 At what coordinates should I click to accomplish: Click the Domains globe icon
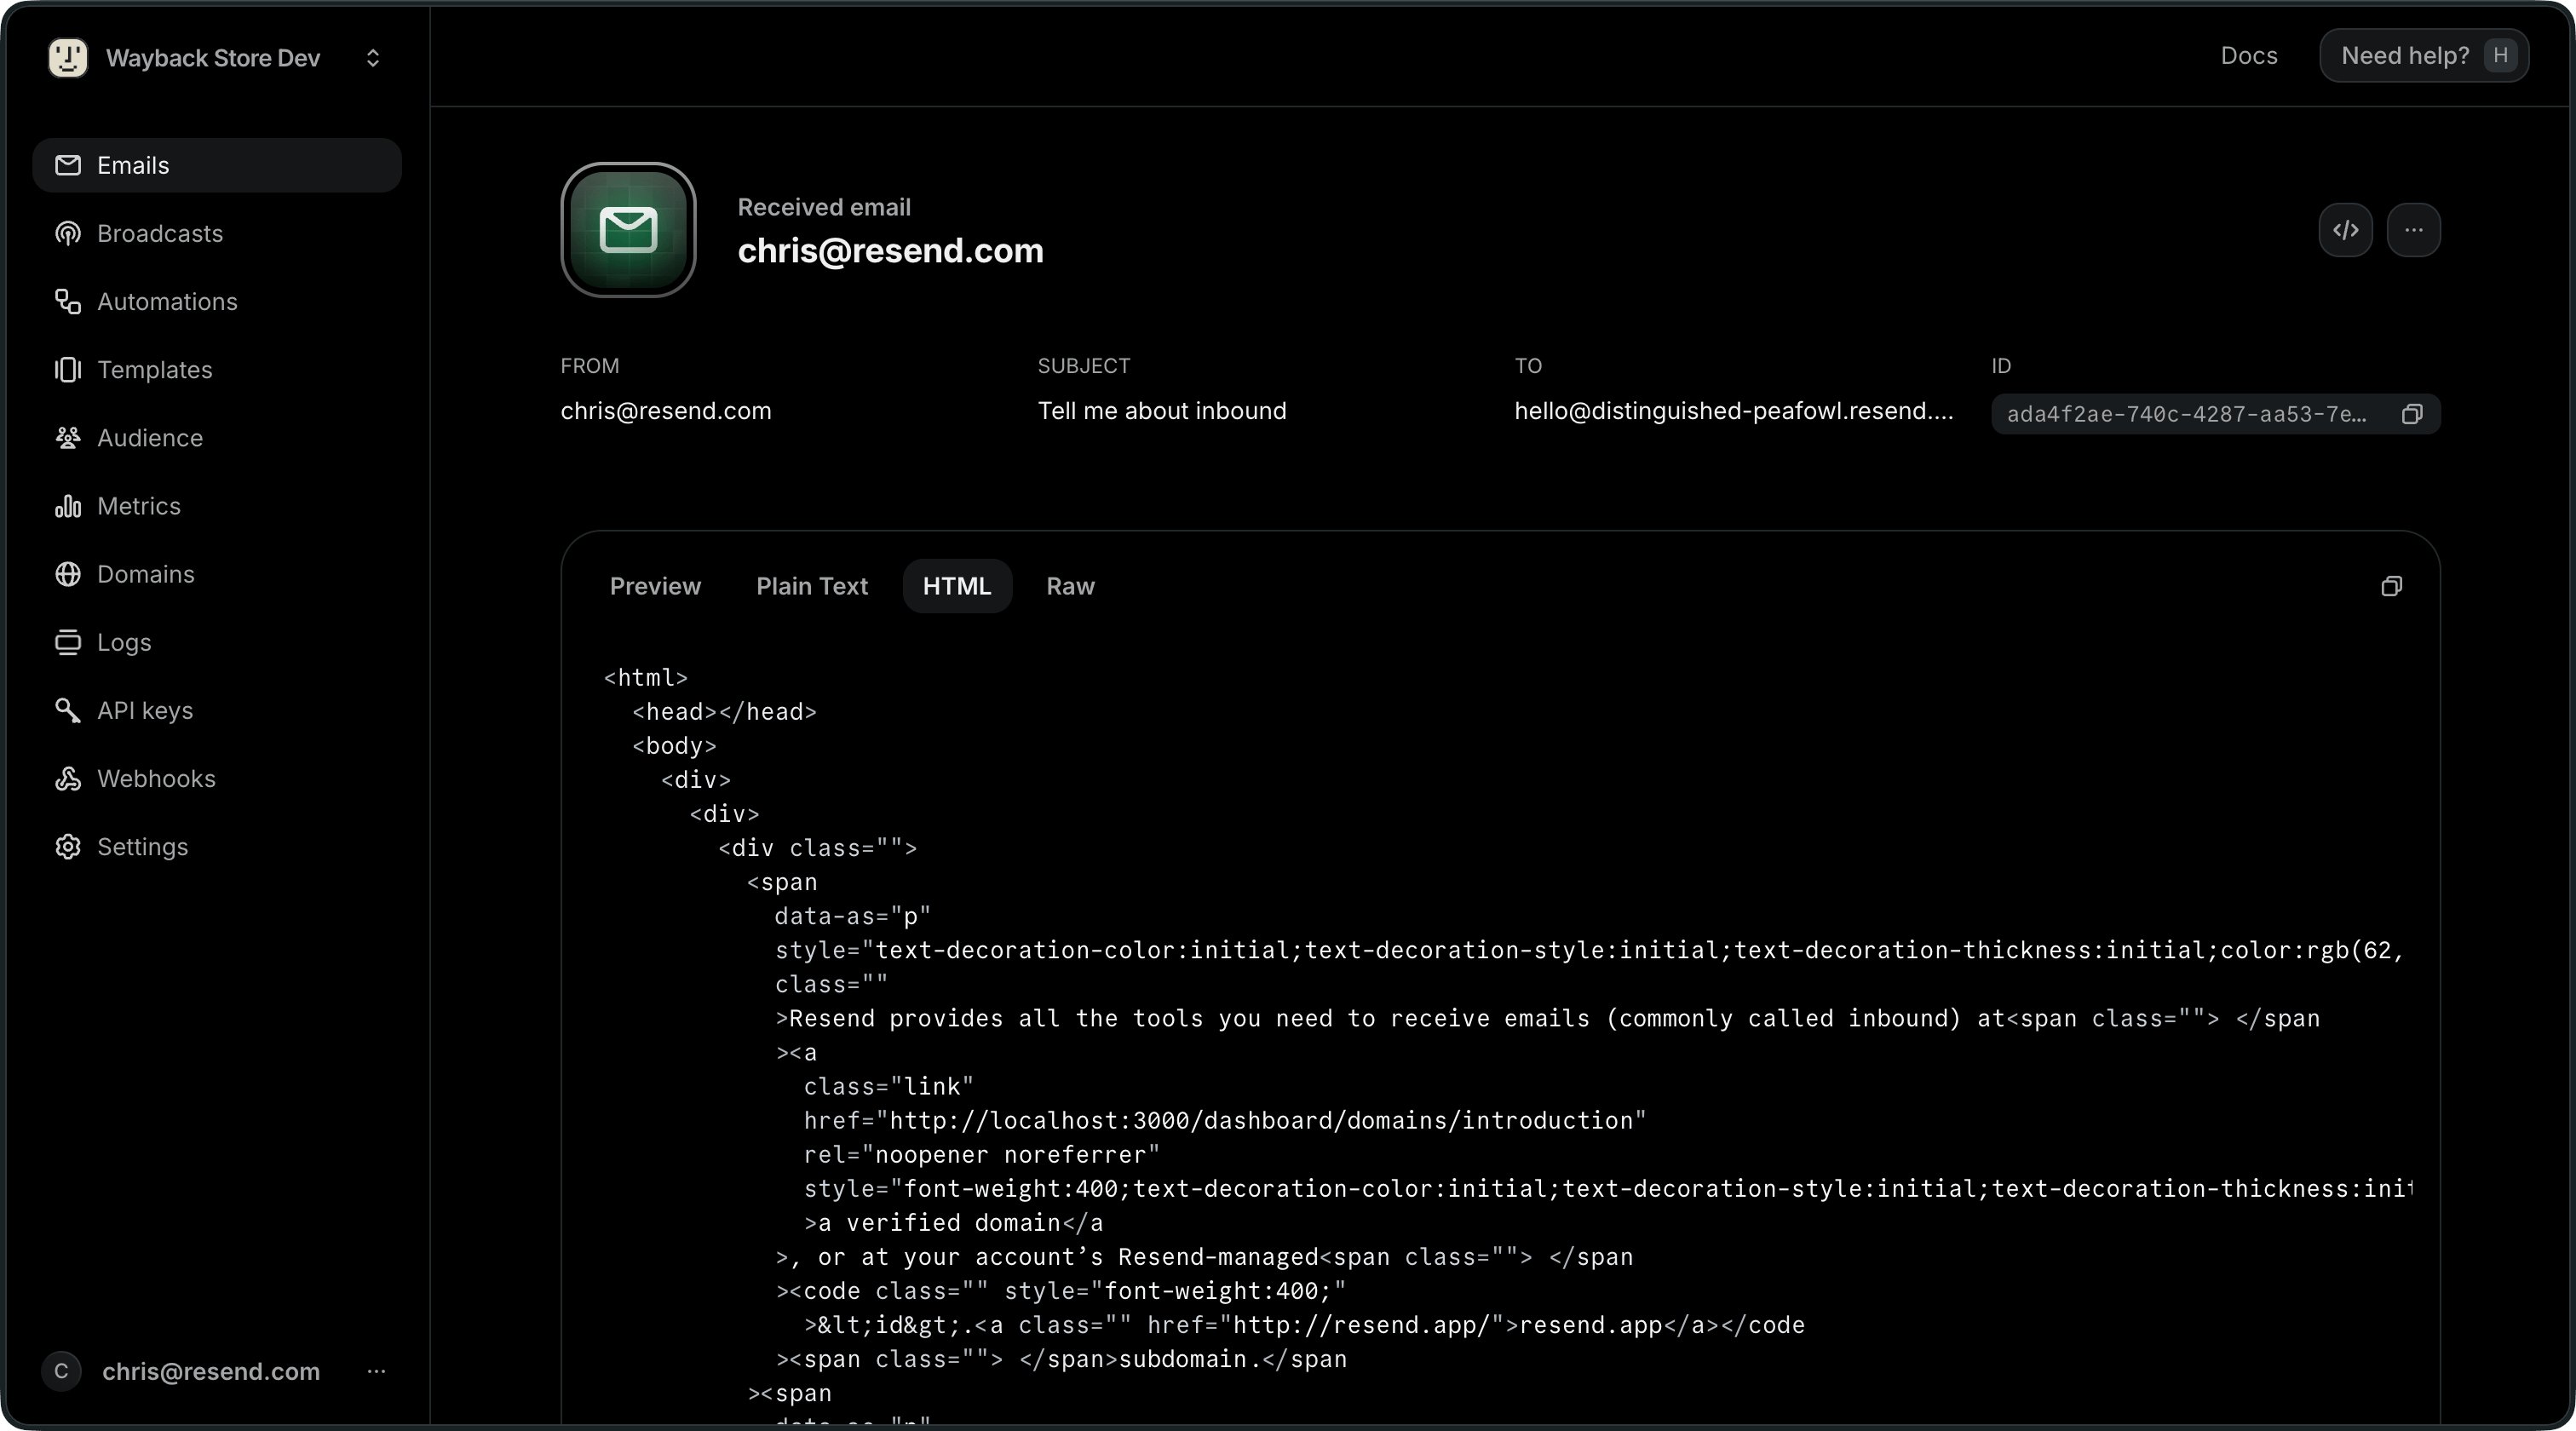pos(68,574)
